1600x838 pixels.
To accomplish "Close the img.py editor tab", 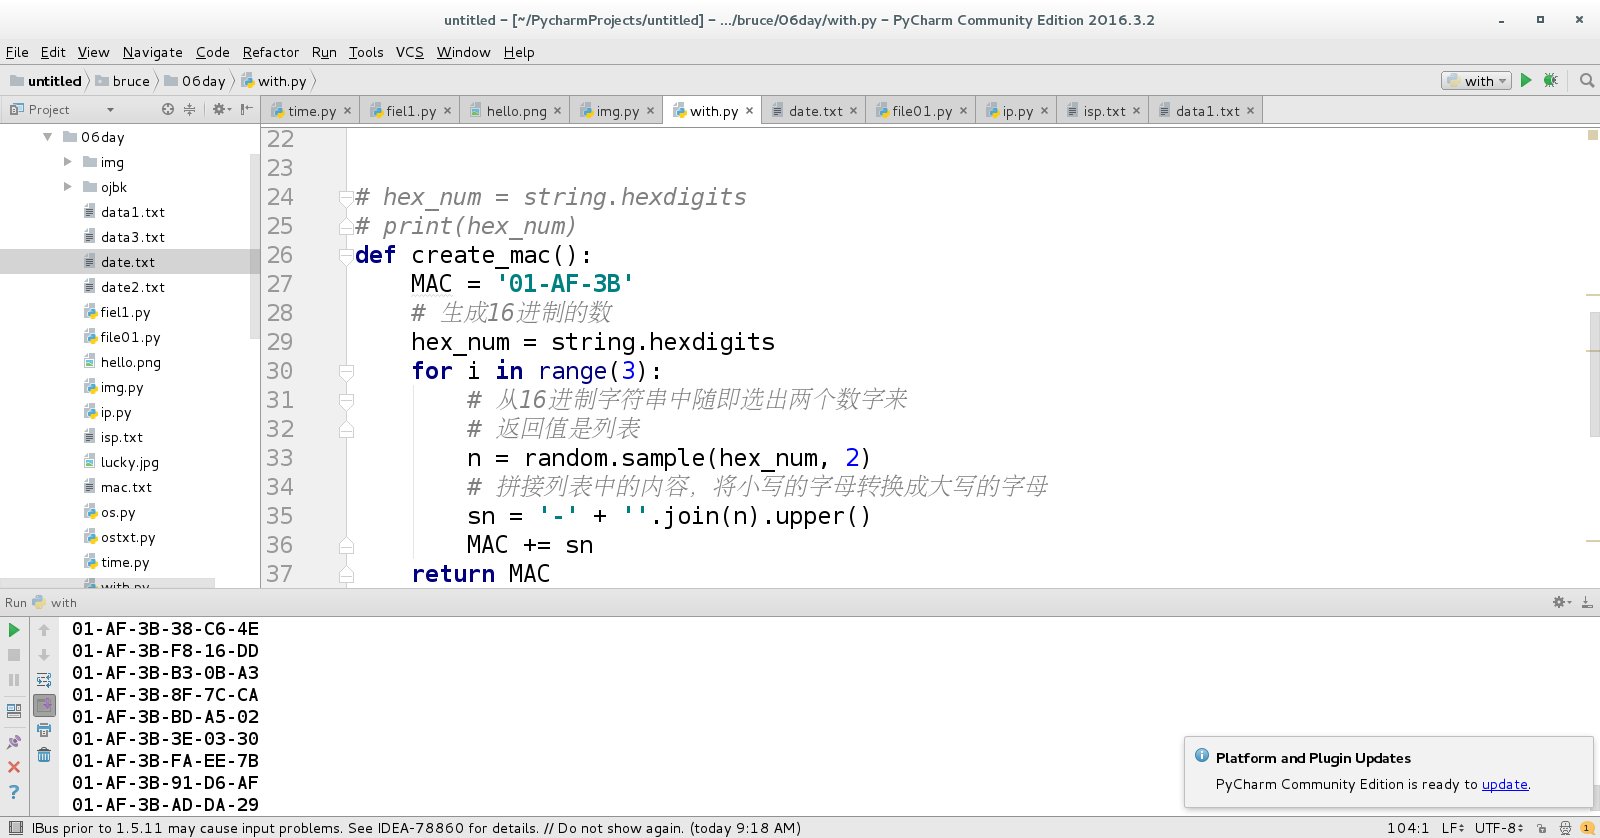I will 650,111.
